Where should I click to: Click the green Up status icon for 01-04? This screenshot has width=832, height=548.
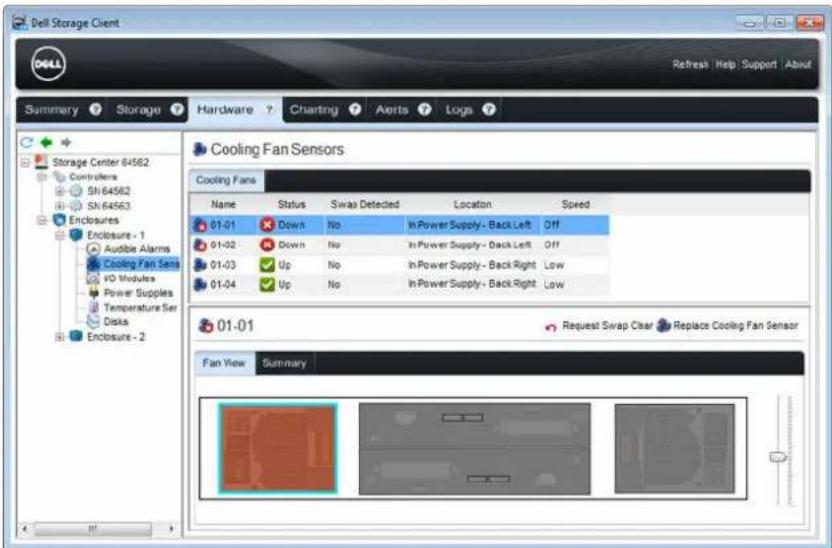(267, 284)
